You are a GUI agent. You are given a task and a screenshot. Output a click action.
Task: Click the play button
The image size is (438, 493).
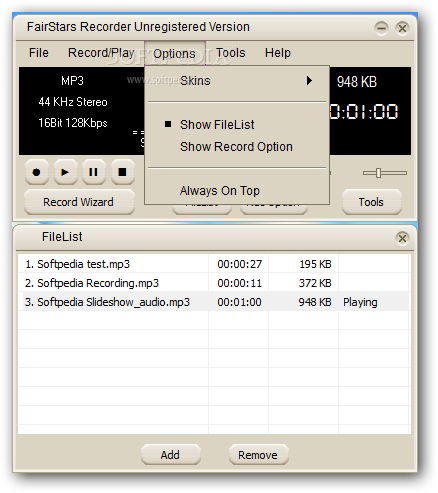coord(65,172)
